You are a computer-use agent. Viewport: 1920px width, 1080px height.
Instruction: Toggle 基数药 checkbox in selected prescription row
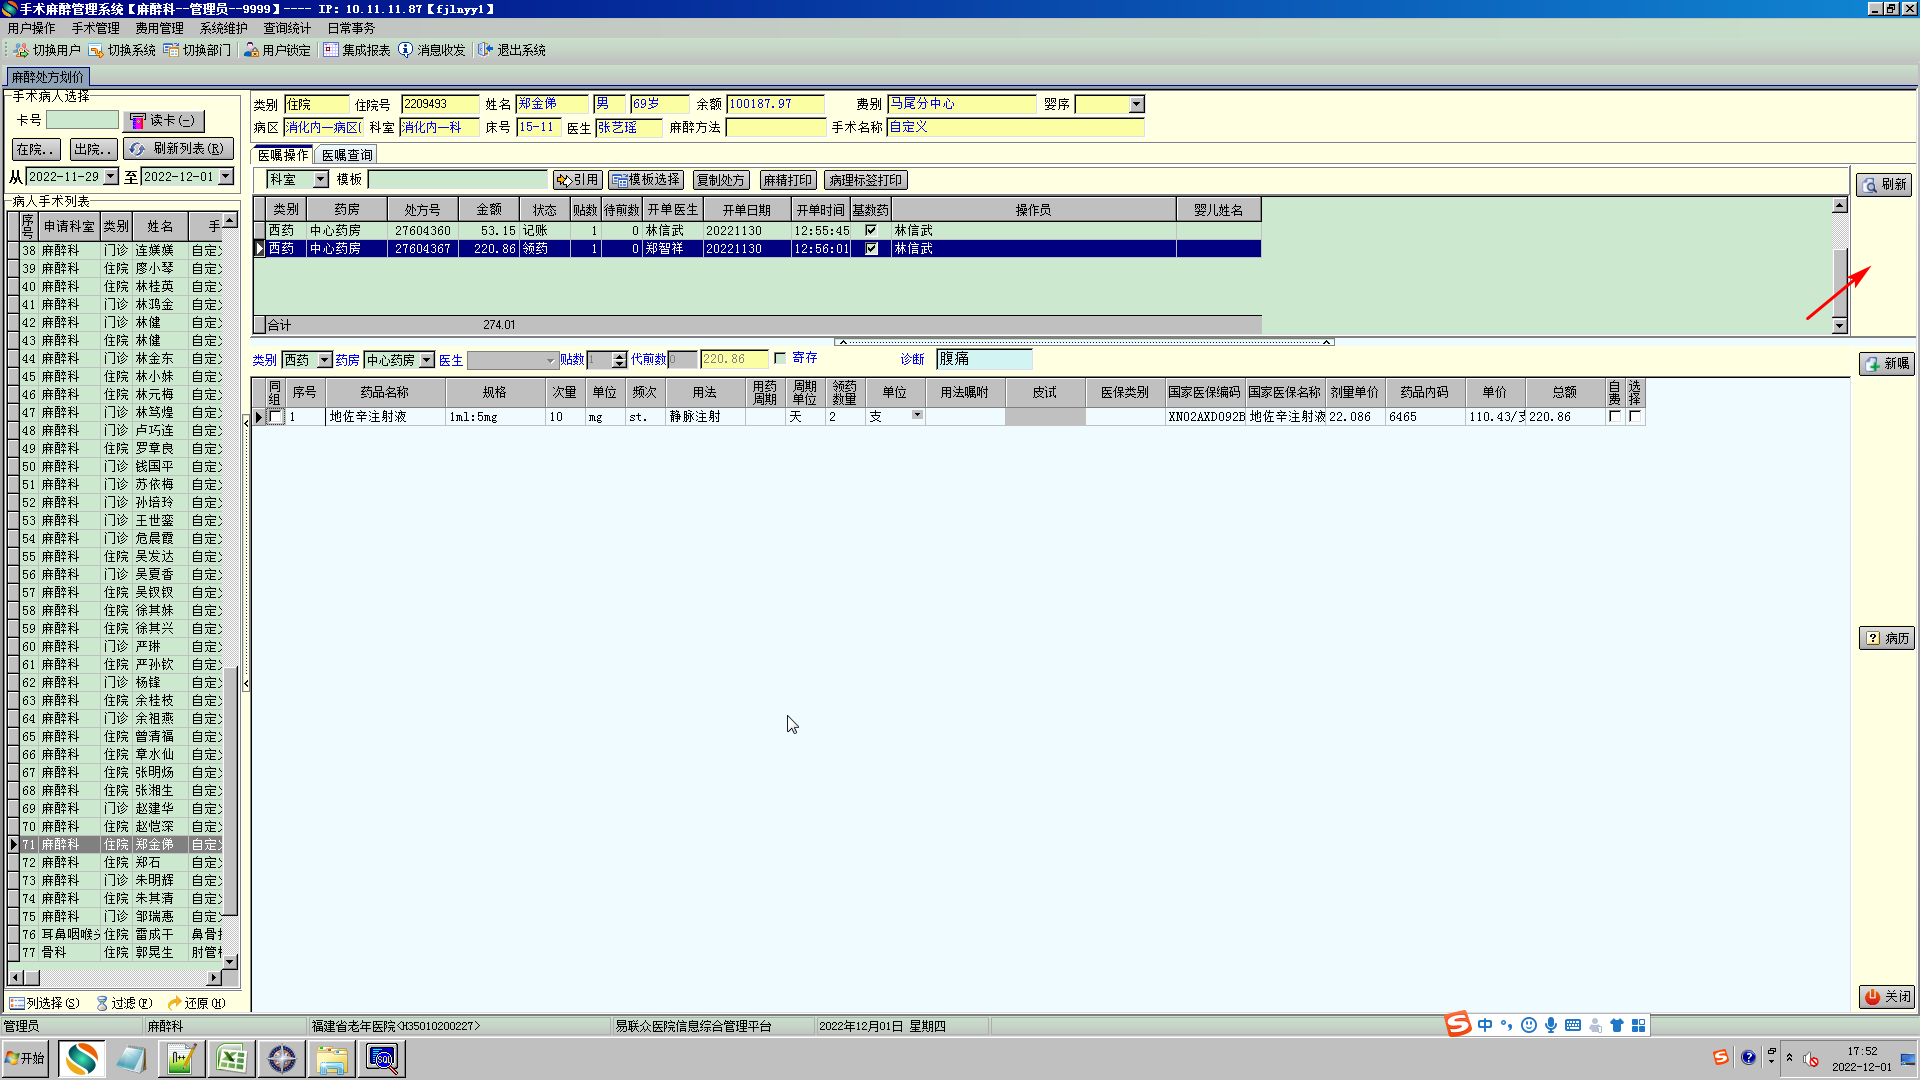point(871,249)
